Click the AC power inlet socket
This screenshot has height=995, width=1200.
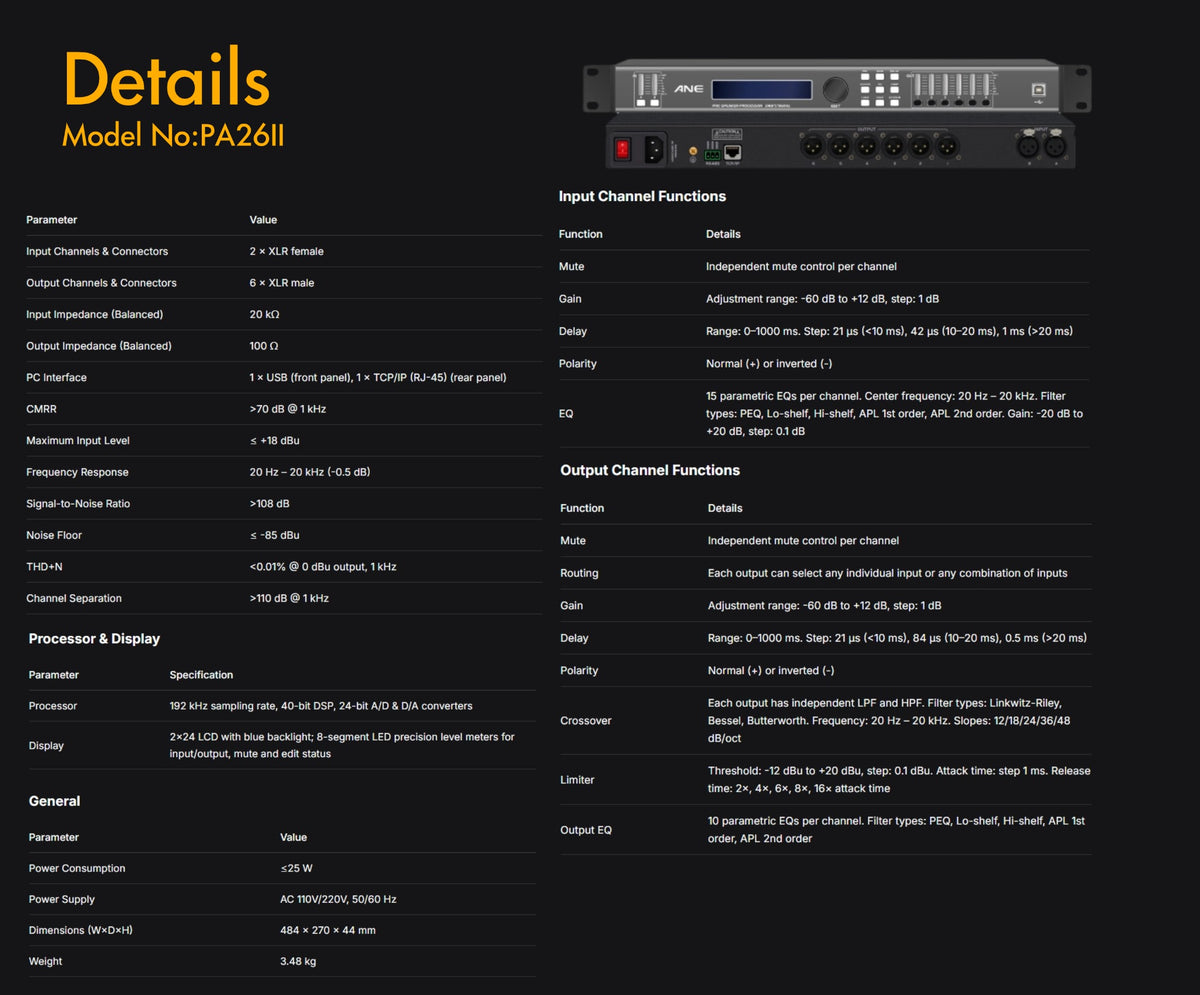(654, 149)
